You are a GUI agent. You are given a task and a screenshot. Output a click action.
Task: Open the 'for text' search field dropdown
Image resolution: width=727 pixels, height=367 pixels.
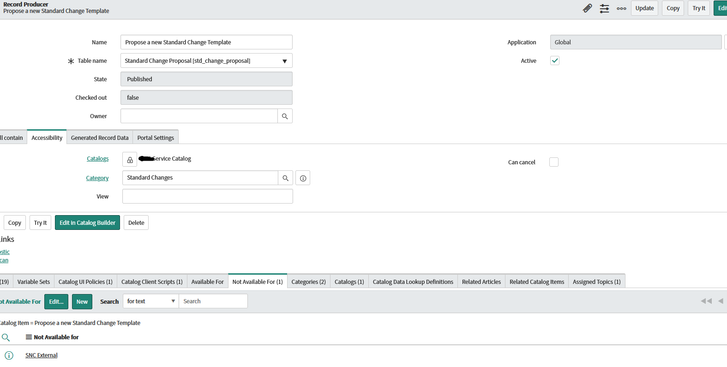coord(151,301)
